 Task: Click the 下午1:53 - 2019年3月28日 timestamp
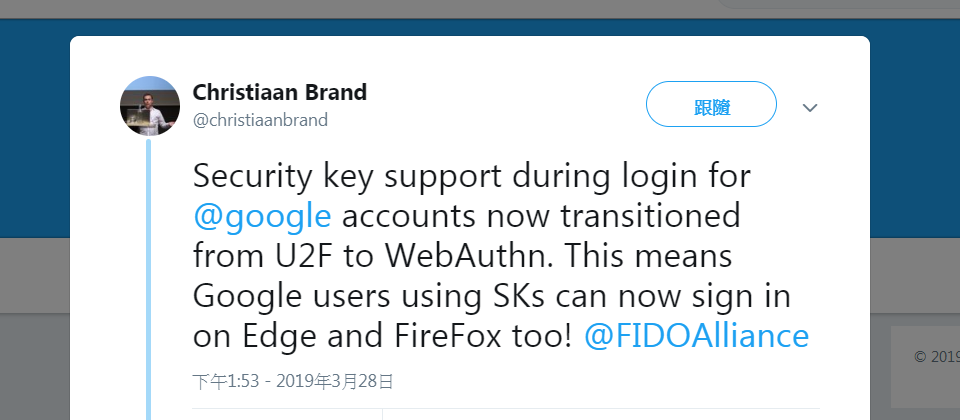(293, 381)
